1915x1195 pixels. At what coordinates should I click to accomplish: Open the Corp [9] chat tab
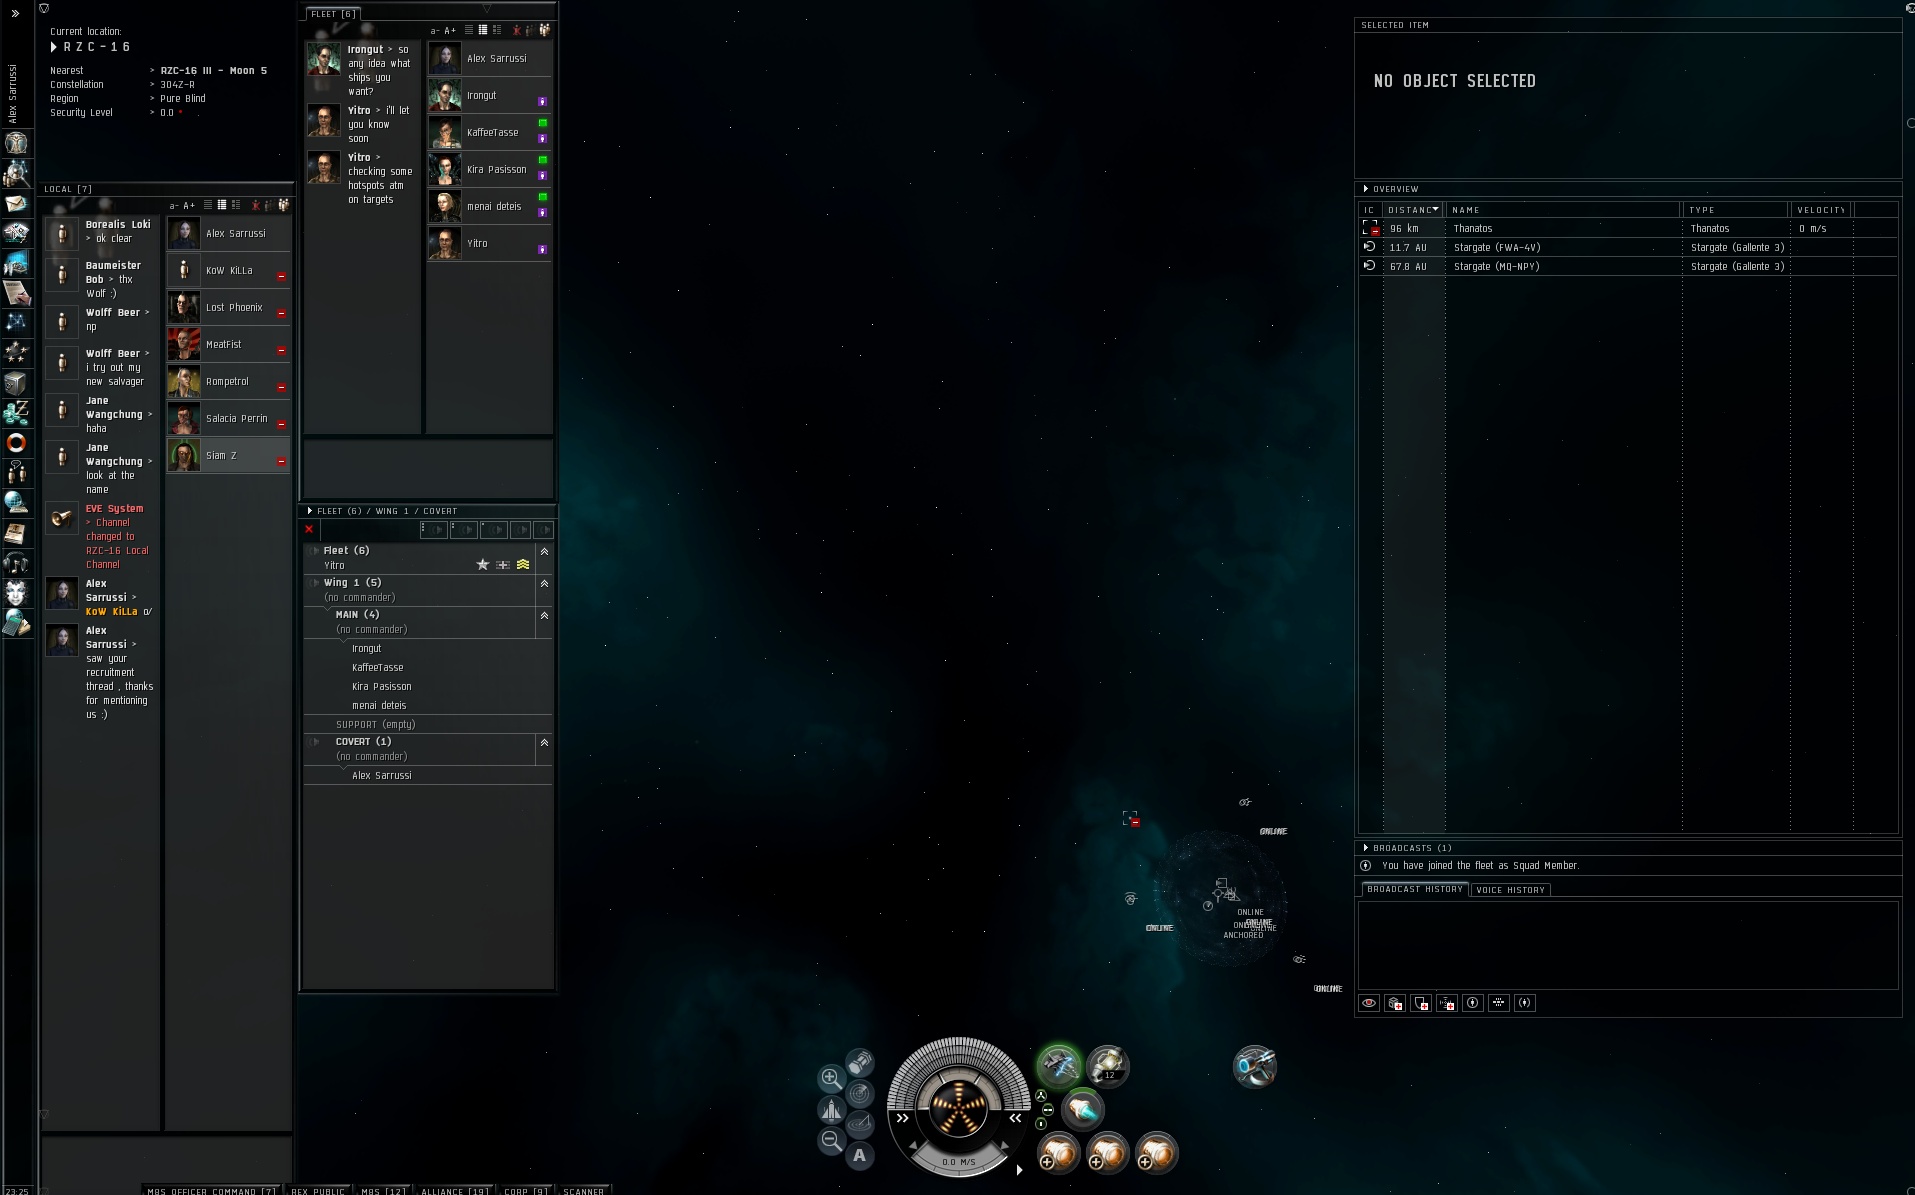click(526, 1190)
